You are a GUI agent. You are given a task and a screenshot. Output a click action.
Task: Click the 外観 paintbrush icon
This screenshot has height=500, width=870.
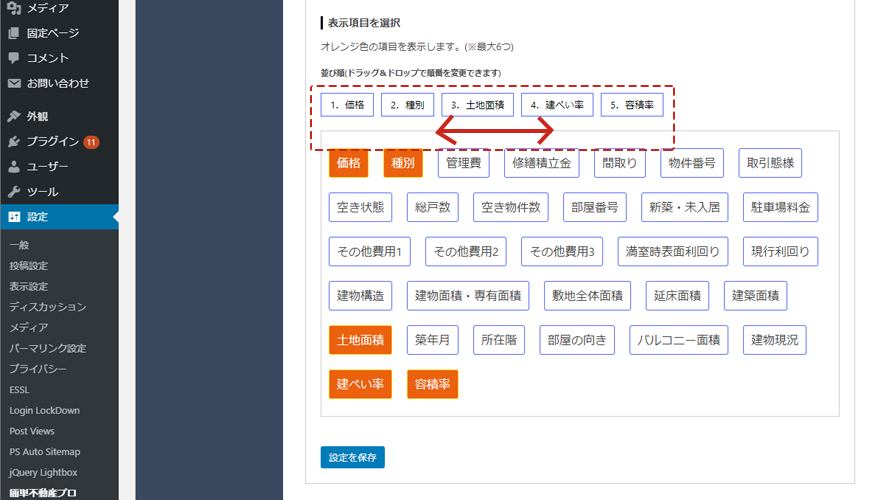(x=14, y=116)
